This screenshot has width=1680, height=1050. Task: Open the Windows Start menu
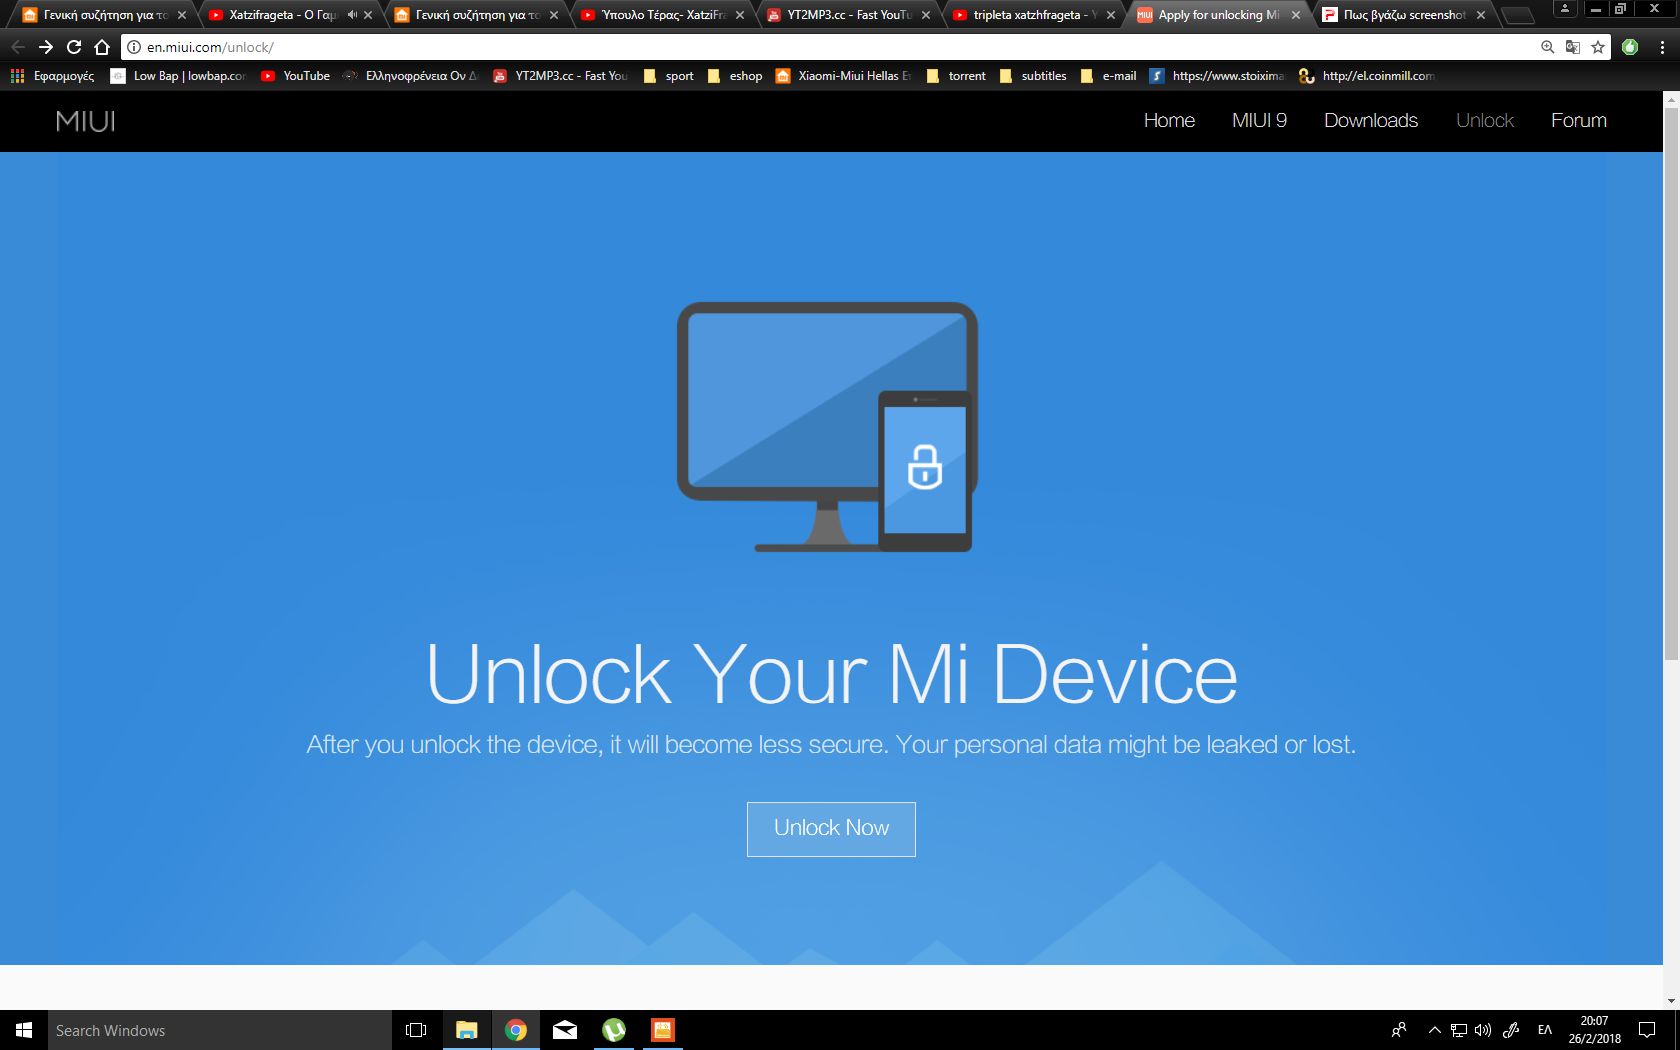point(24,1030)
